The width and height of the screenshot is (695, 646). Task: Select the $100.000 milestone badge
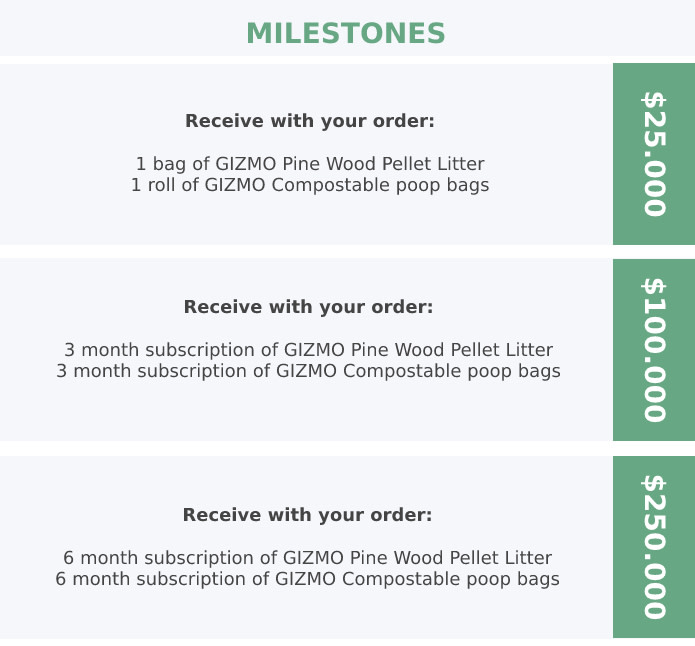tap(653, 350)
